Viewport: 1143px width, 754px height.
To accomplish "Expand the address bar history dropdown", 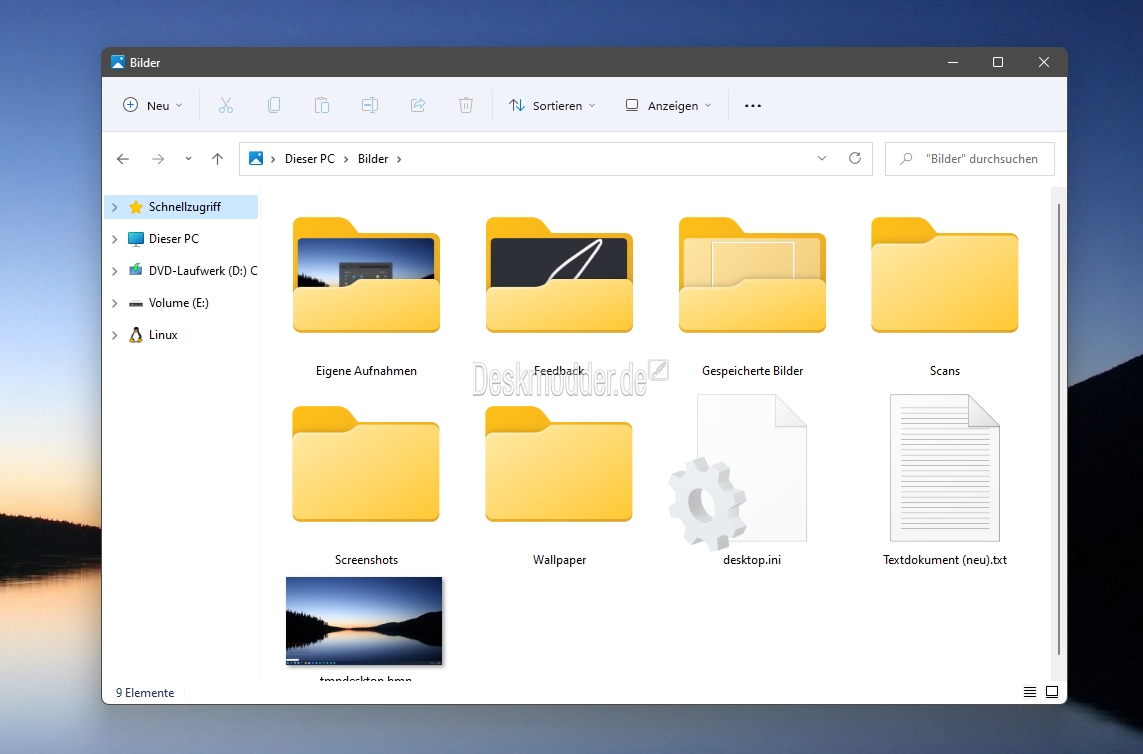I will click(822, 158).
